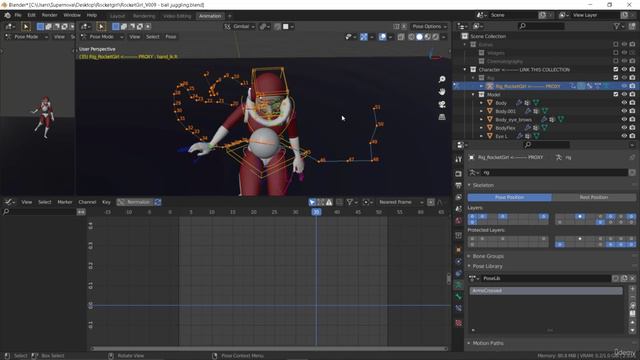
Task: Open the Pose Mode dropdown in the main viewport
Action: pos(102,37)
